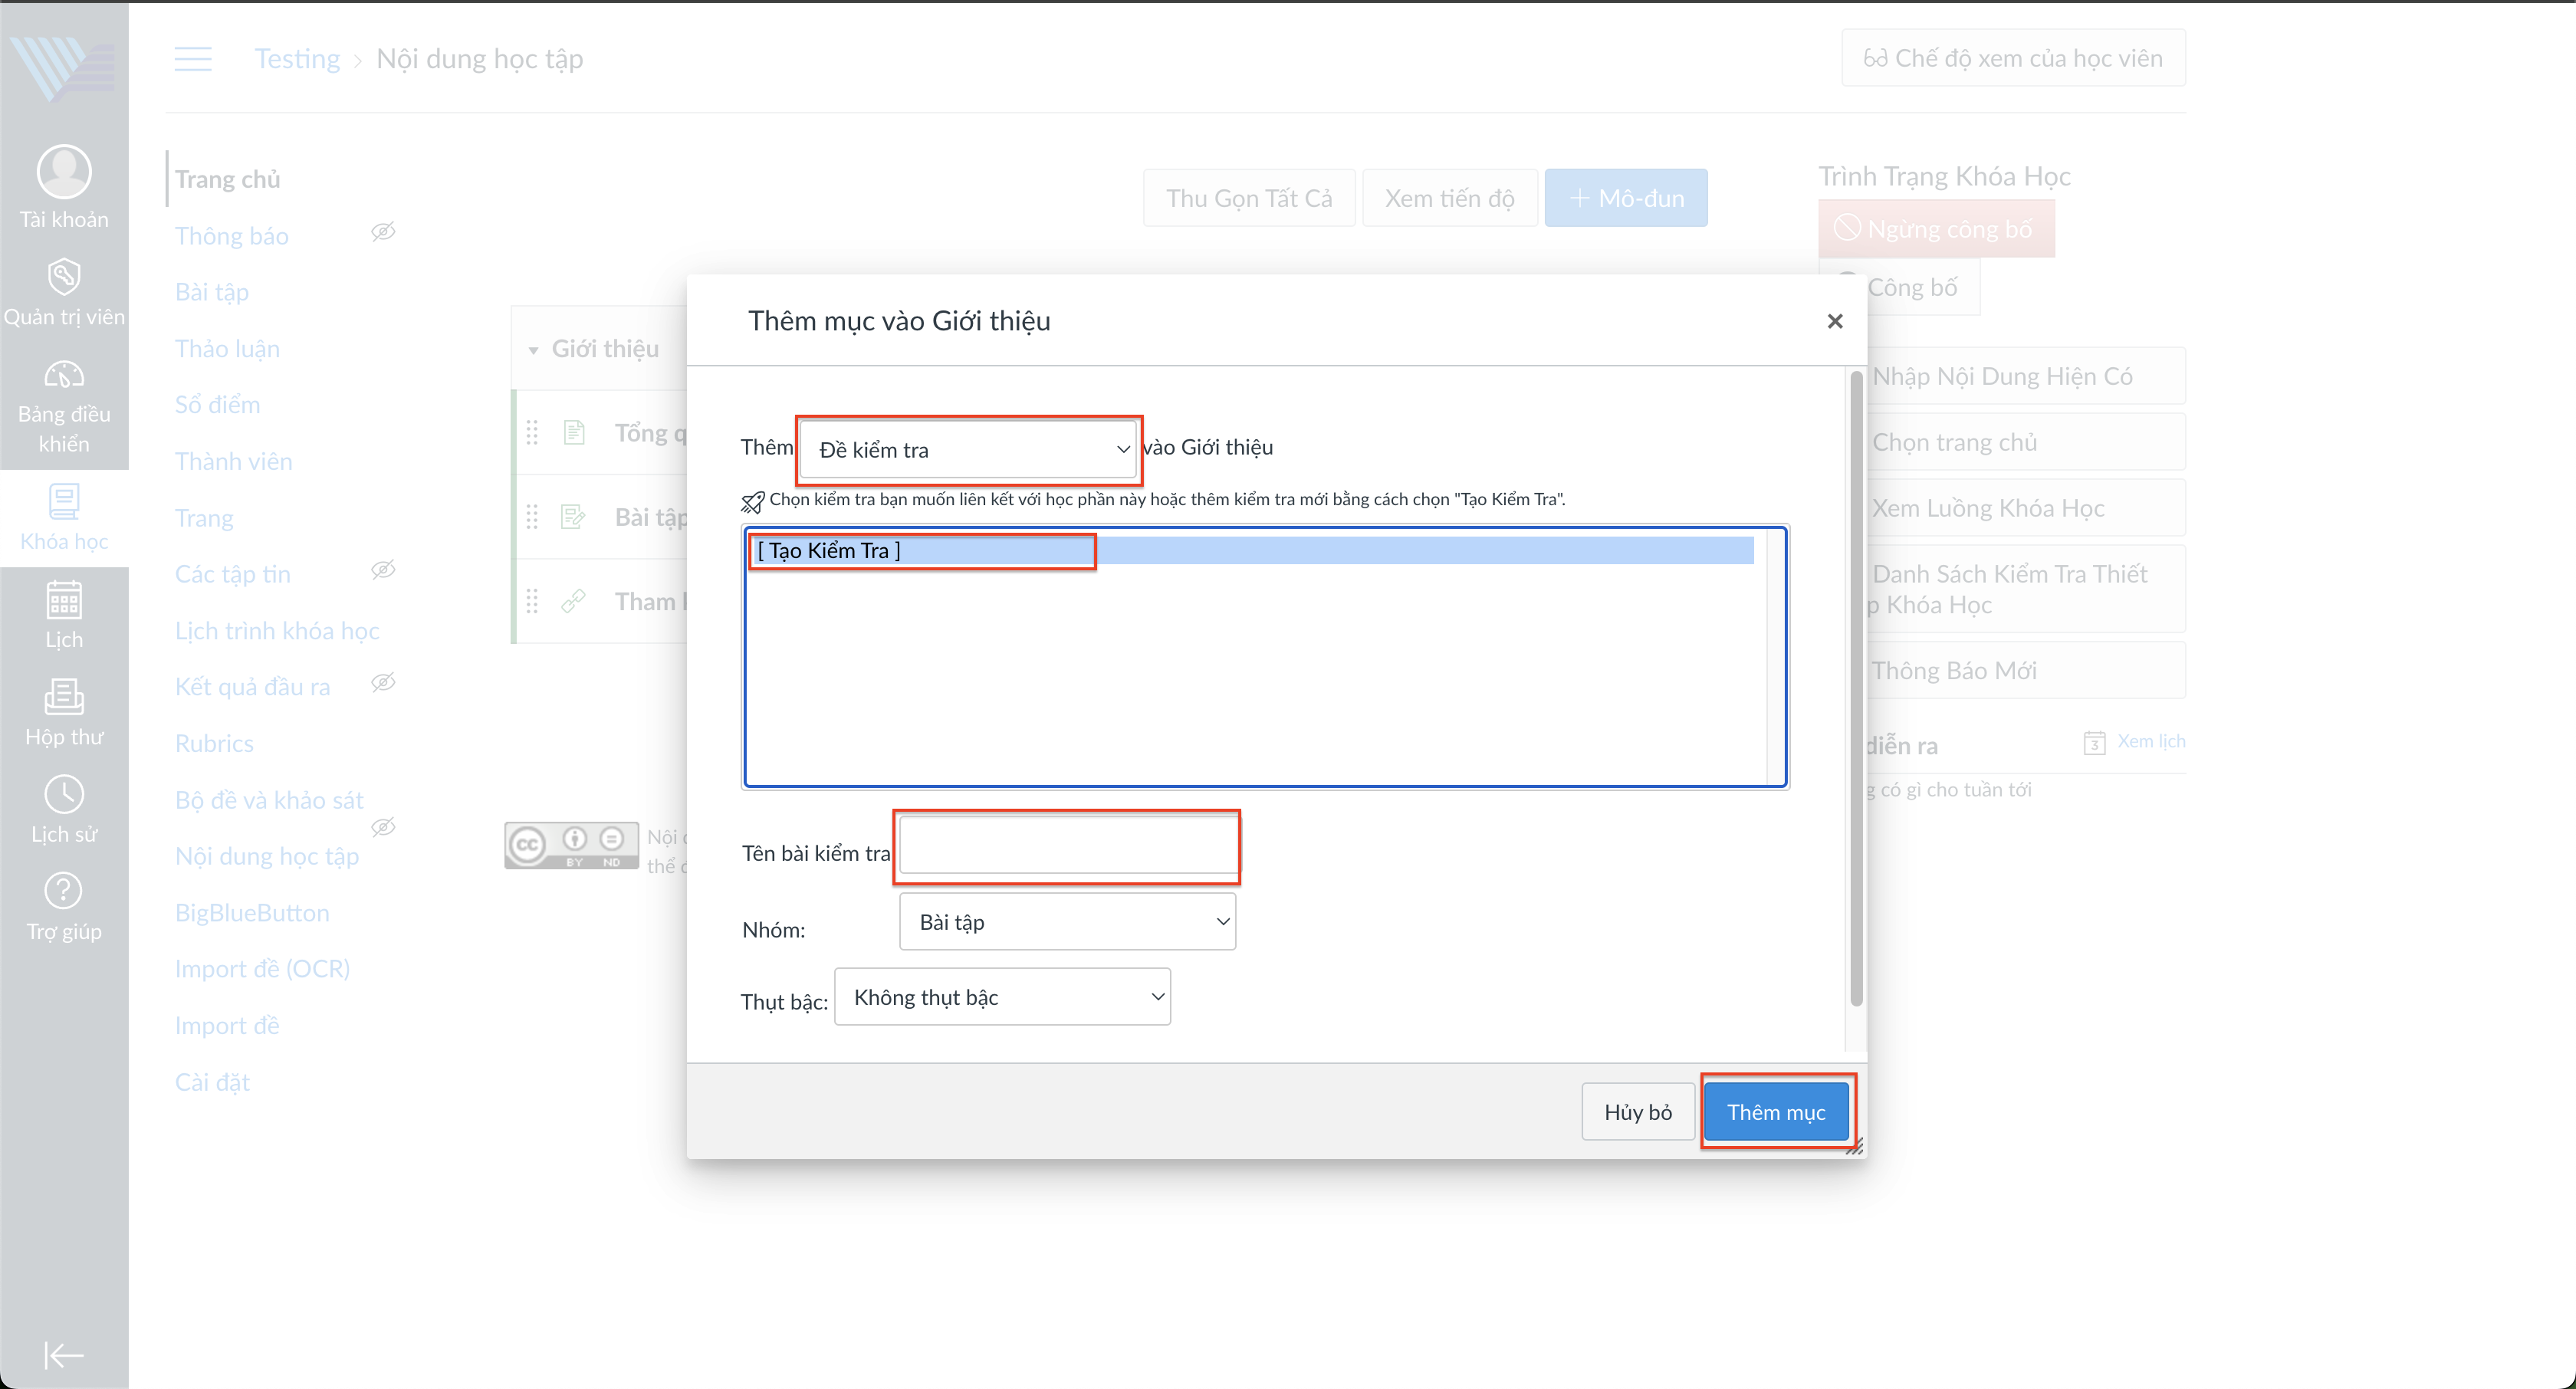2576x1389 pixels.
Task: Click the Quản trị viên admin shield icon
Action: (64, 277)
